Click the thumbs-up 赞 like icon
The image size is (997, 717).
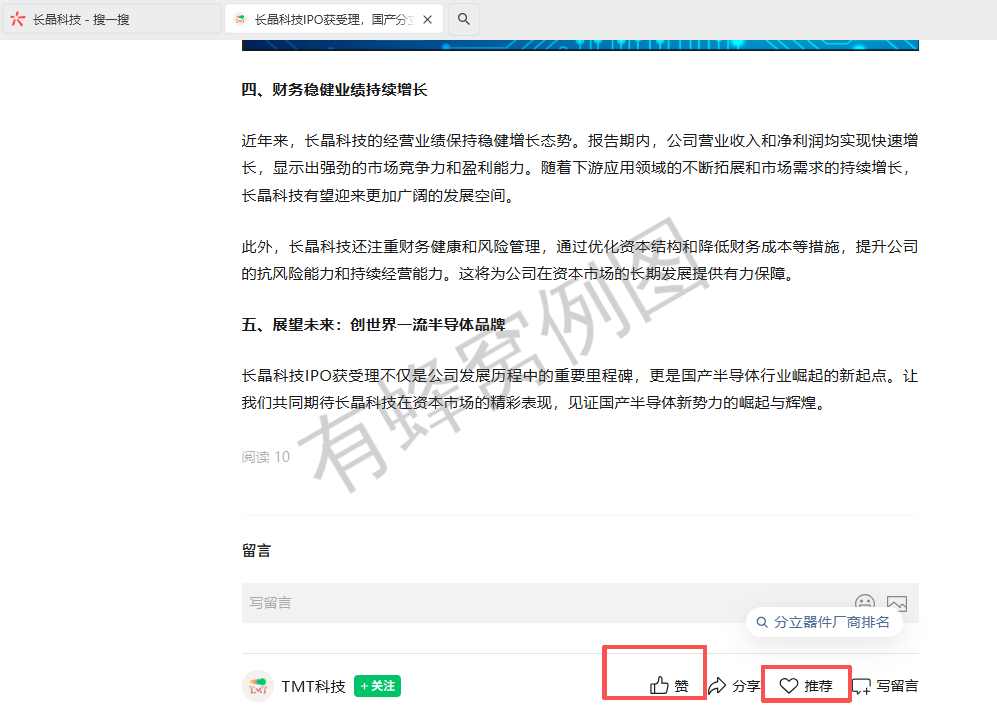click(659, 685)
